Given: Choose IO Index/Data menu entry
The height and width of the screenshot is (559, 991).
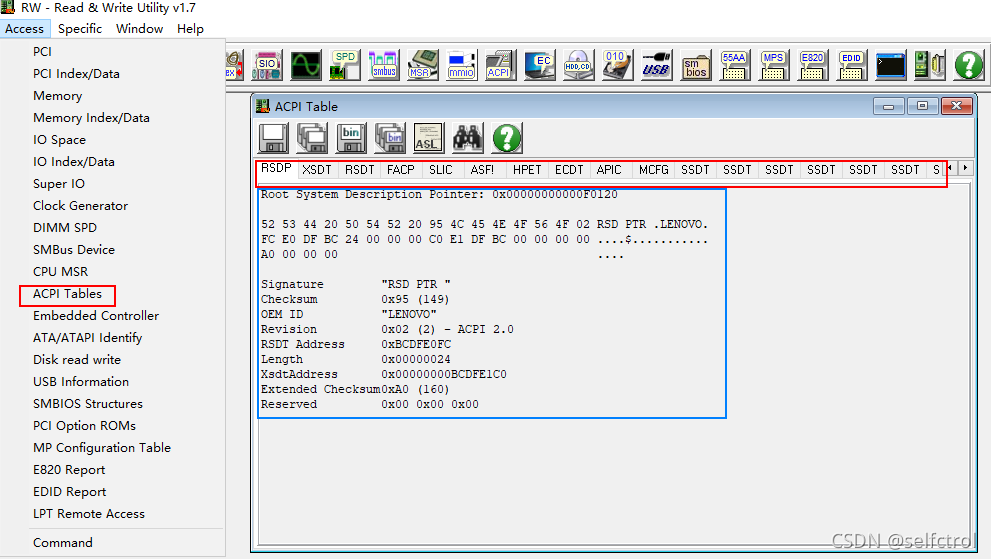Looking at the screenshot, I should tap(74, 162).
